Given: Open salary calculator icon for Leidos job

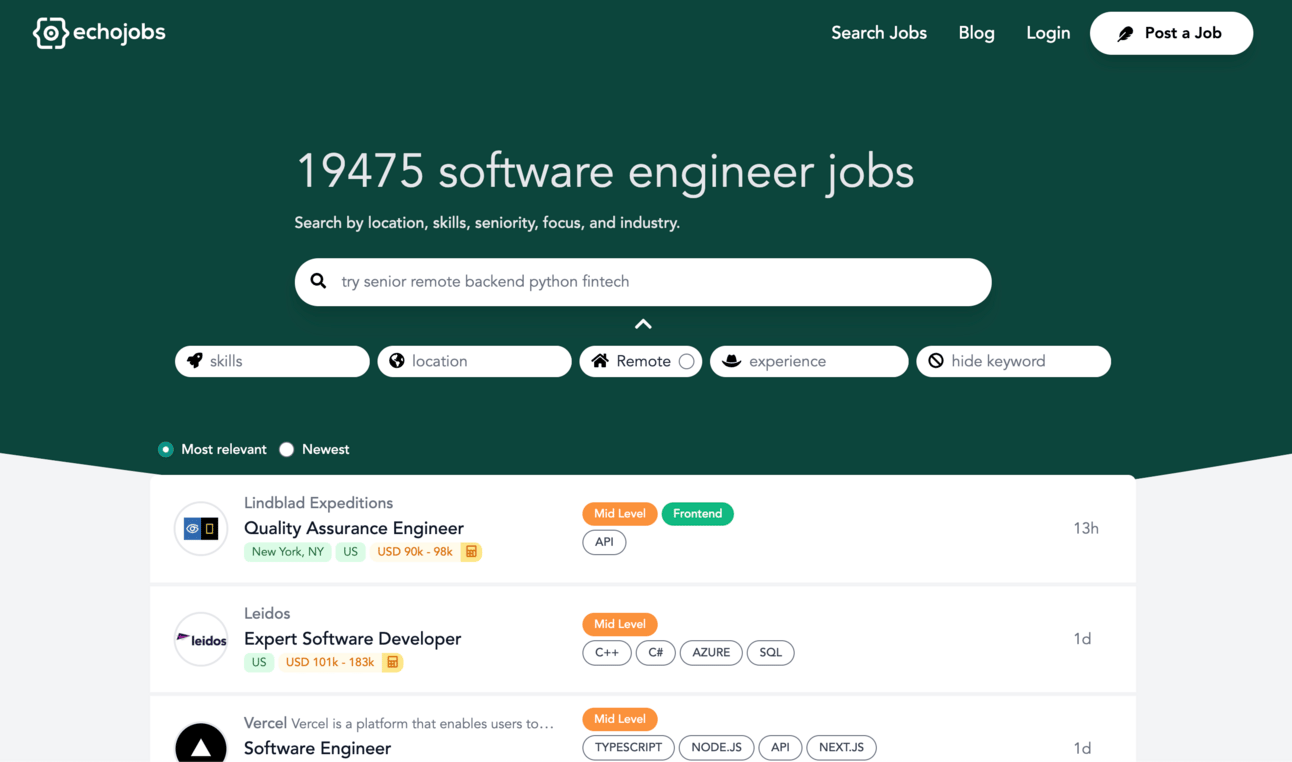Looking at the screenshot, I should click(x=392, y=662).
